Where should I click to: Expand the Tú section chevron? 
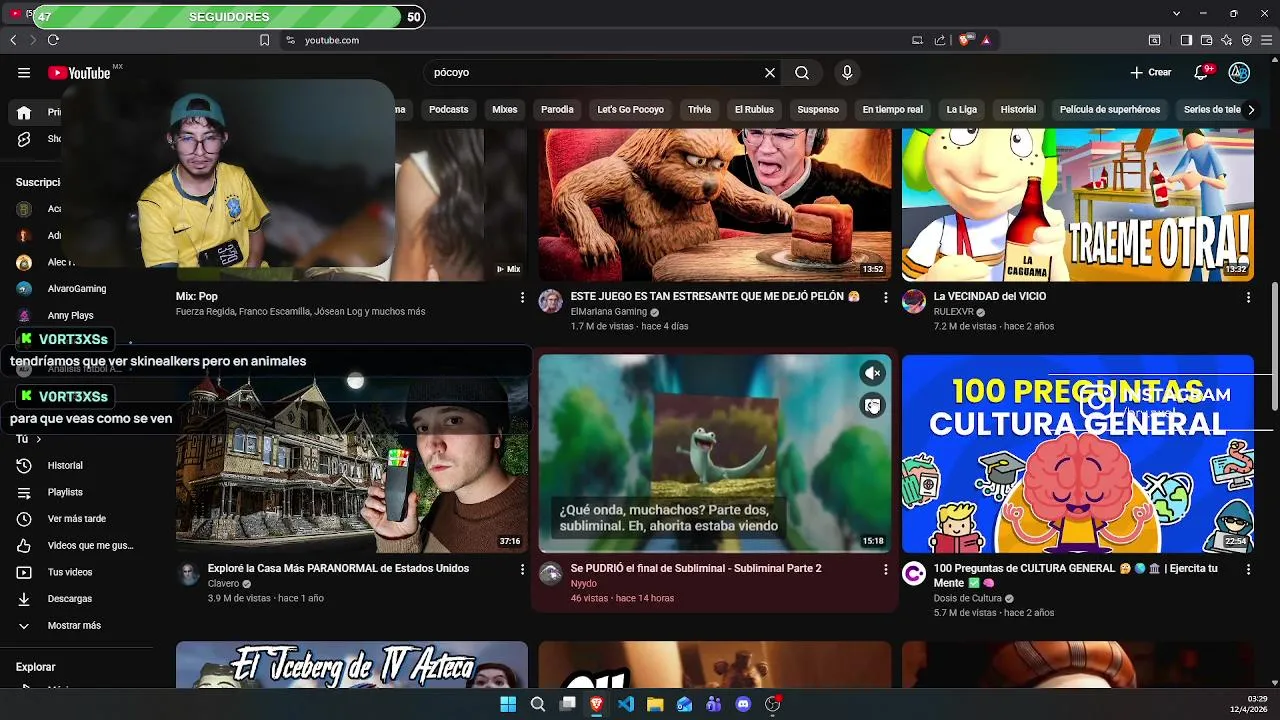(38, 439)
